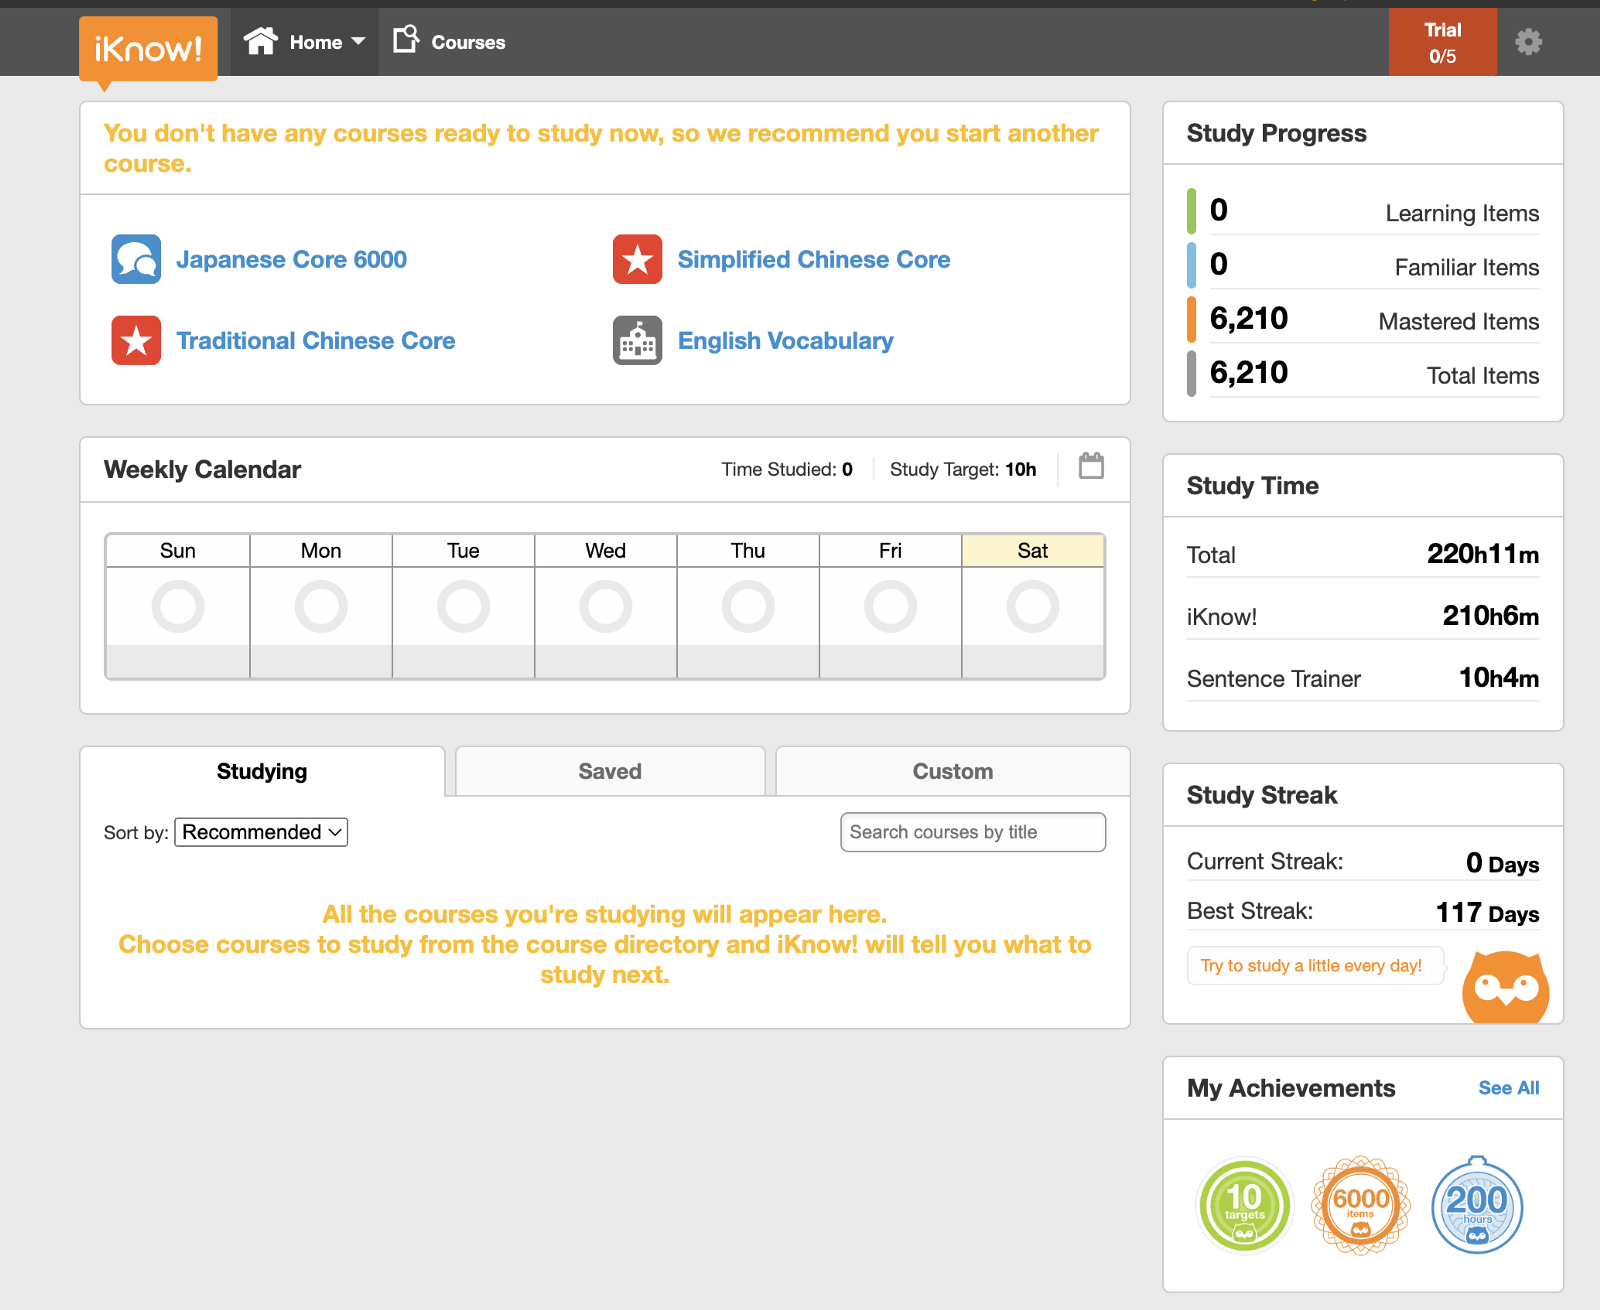1600x1310 pixels.
Task: Click the 10 targets achievement badge
Action: (1244, 1205)
